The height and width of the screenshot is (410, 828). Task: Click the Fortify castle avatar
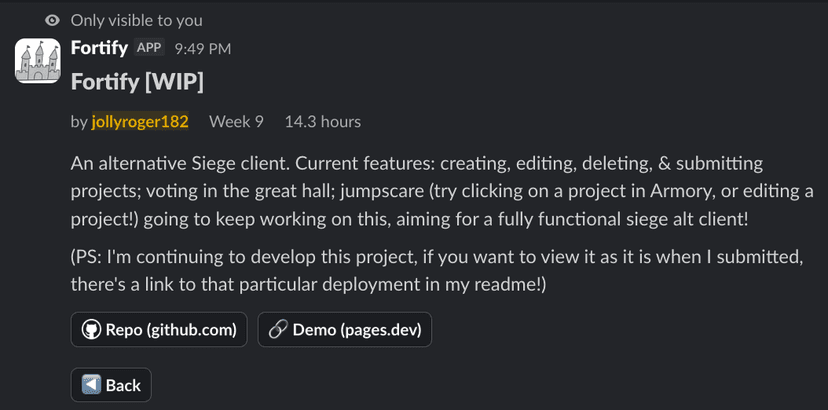tap(39, 61)
